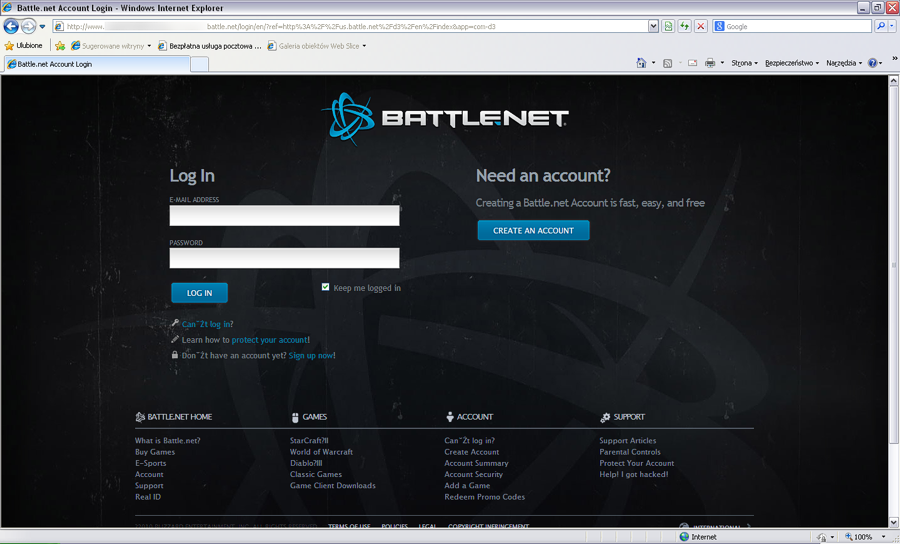Image resolution: width=900 pixels, height=544 pixels.
Task: Open Game Client Downloads link
Action: pos(333,485)
